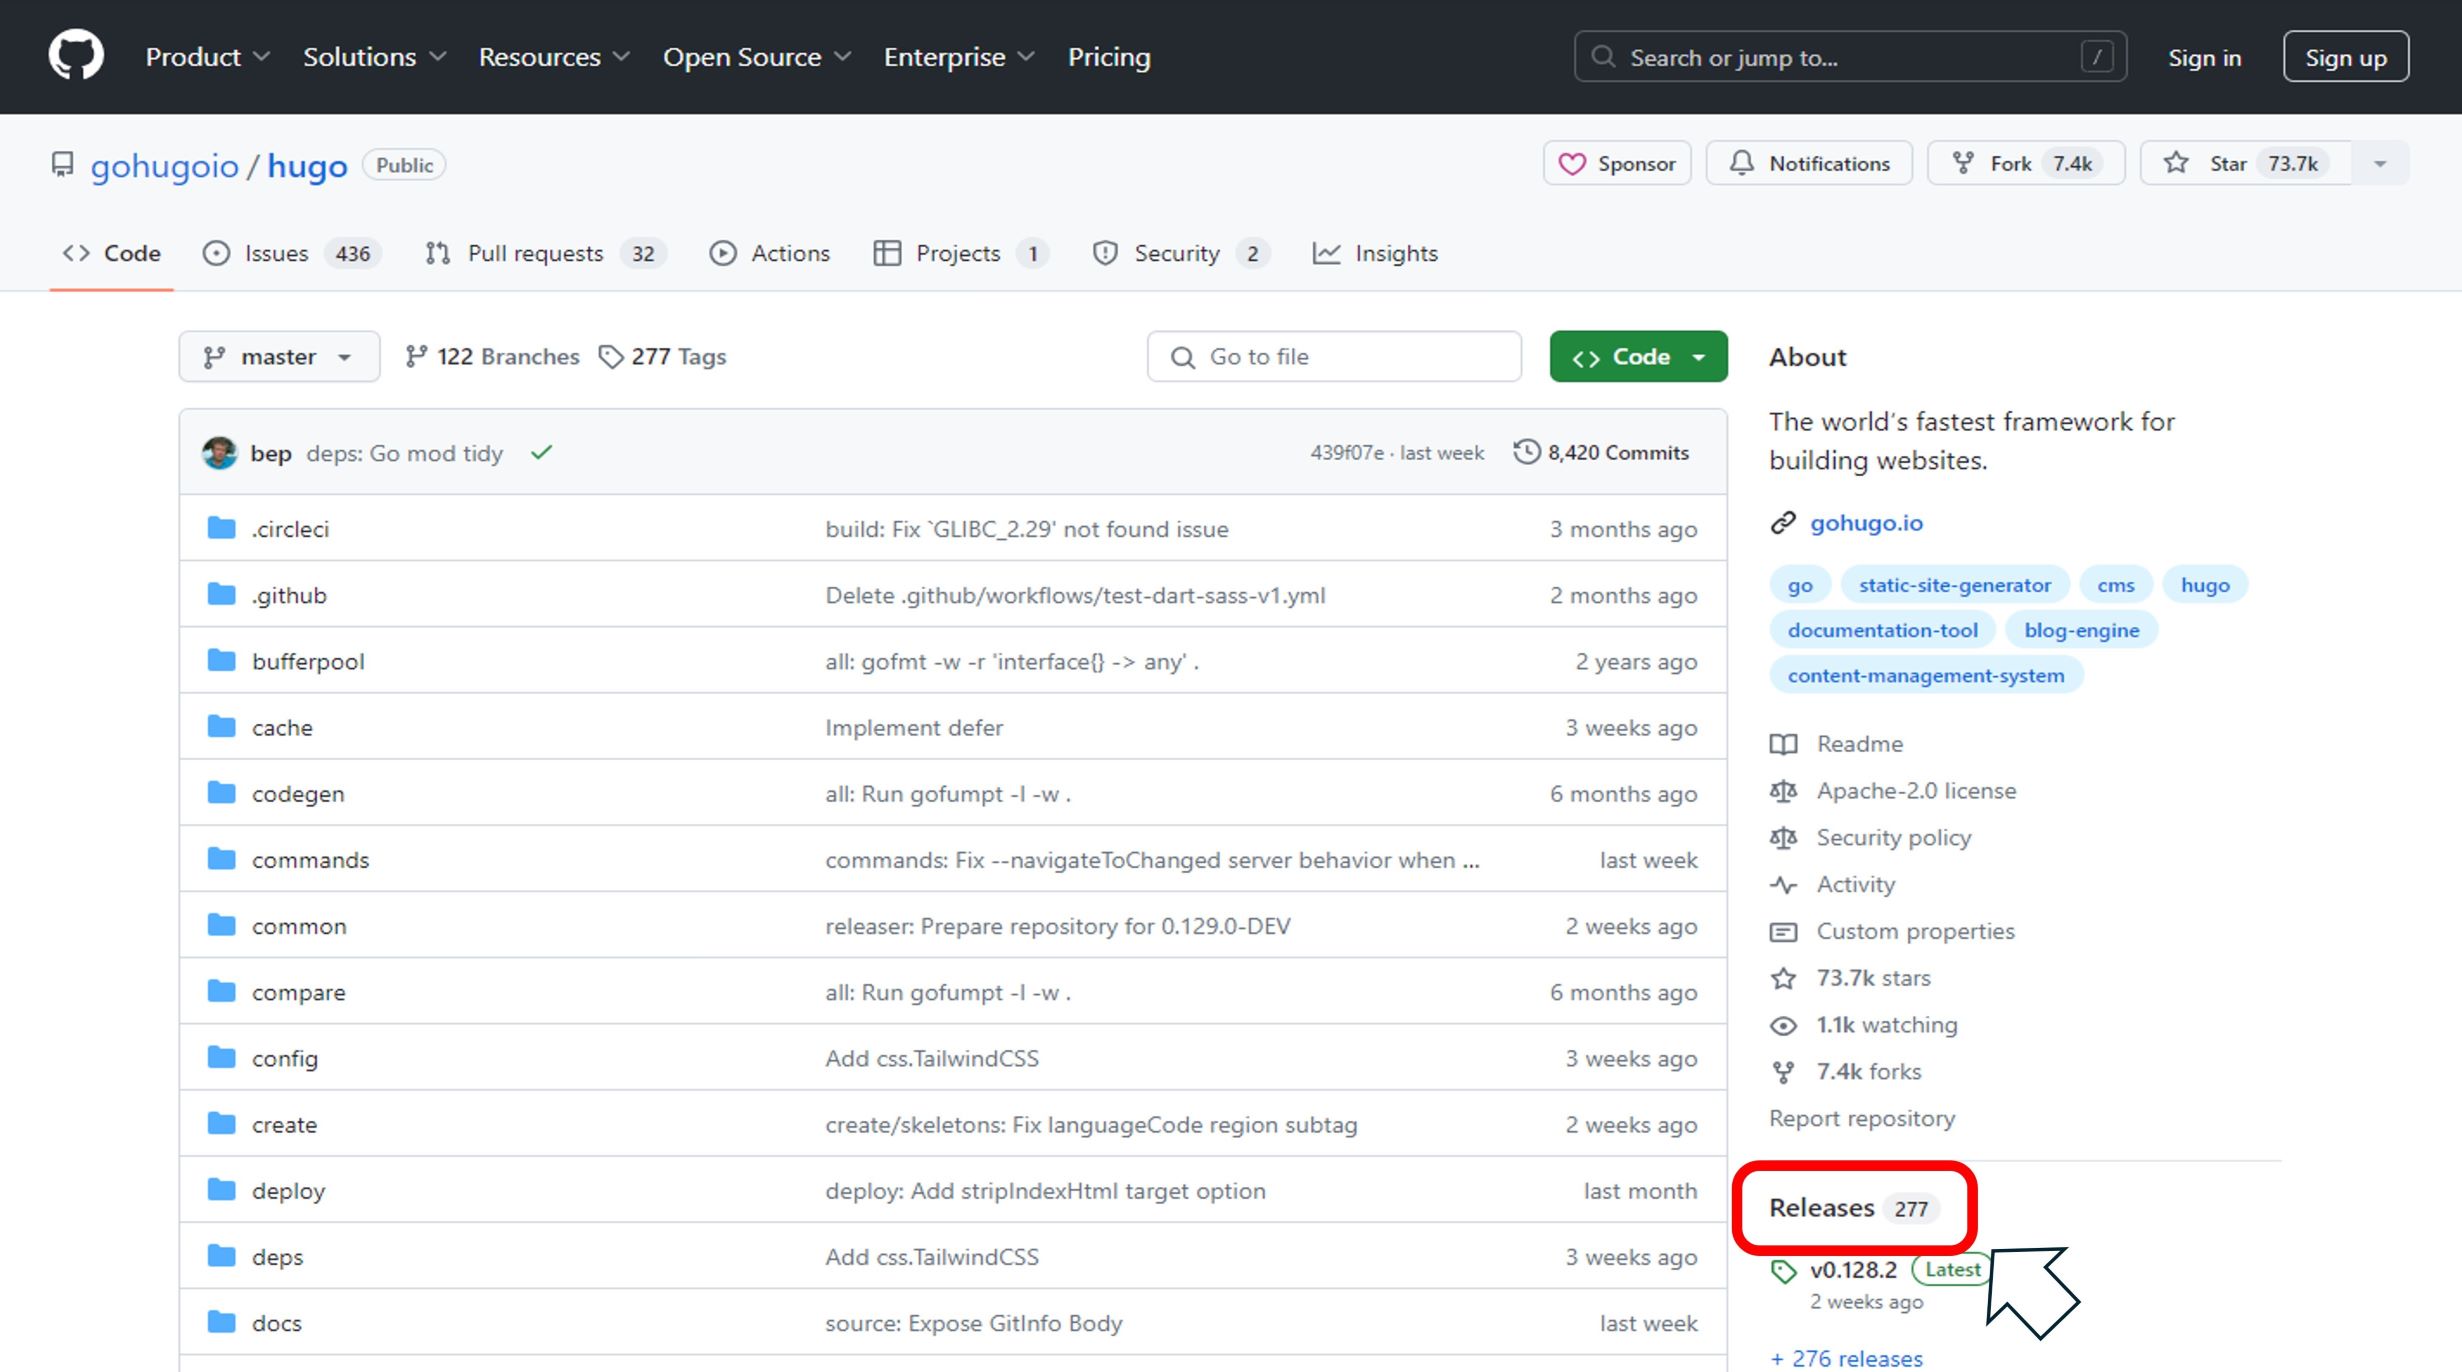Click the commits history clock icon
Screen dimensions: 2462x1372
(x=1526, y=452)
